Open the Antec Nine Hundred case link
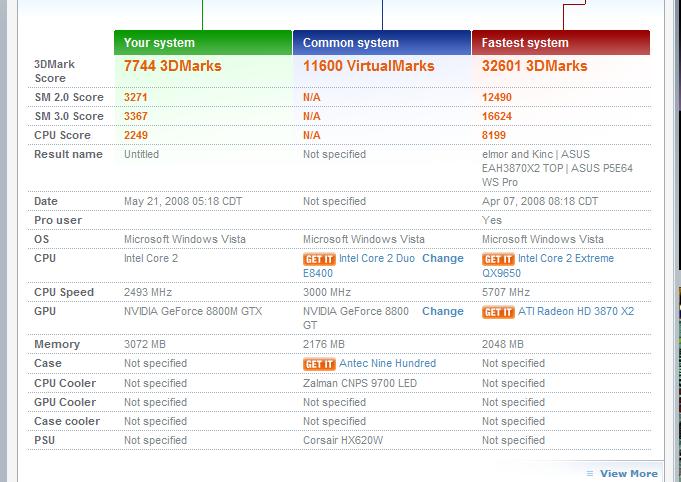The height and width of the screenshot is (482, 681). click(x=387, y=363)
